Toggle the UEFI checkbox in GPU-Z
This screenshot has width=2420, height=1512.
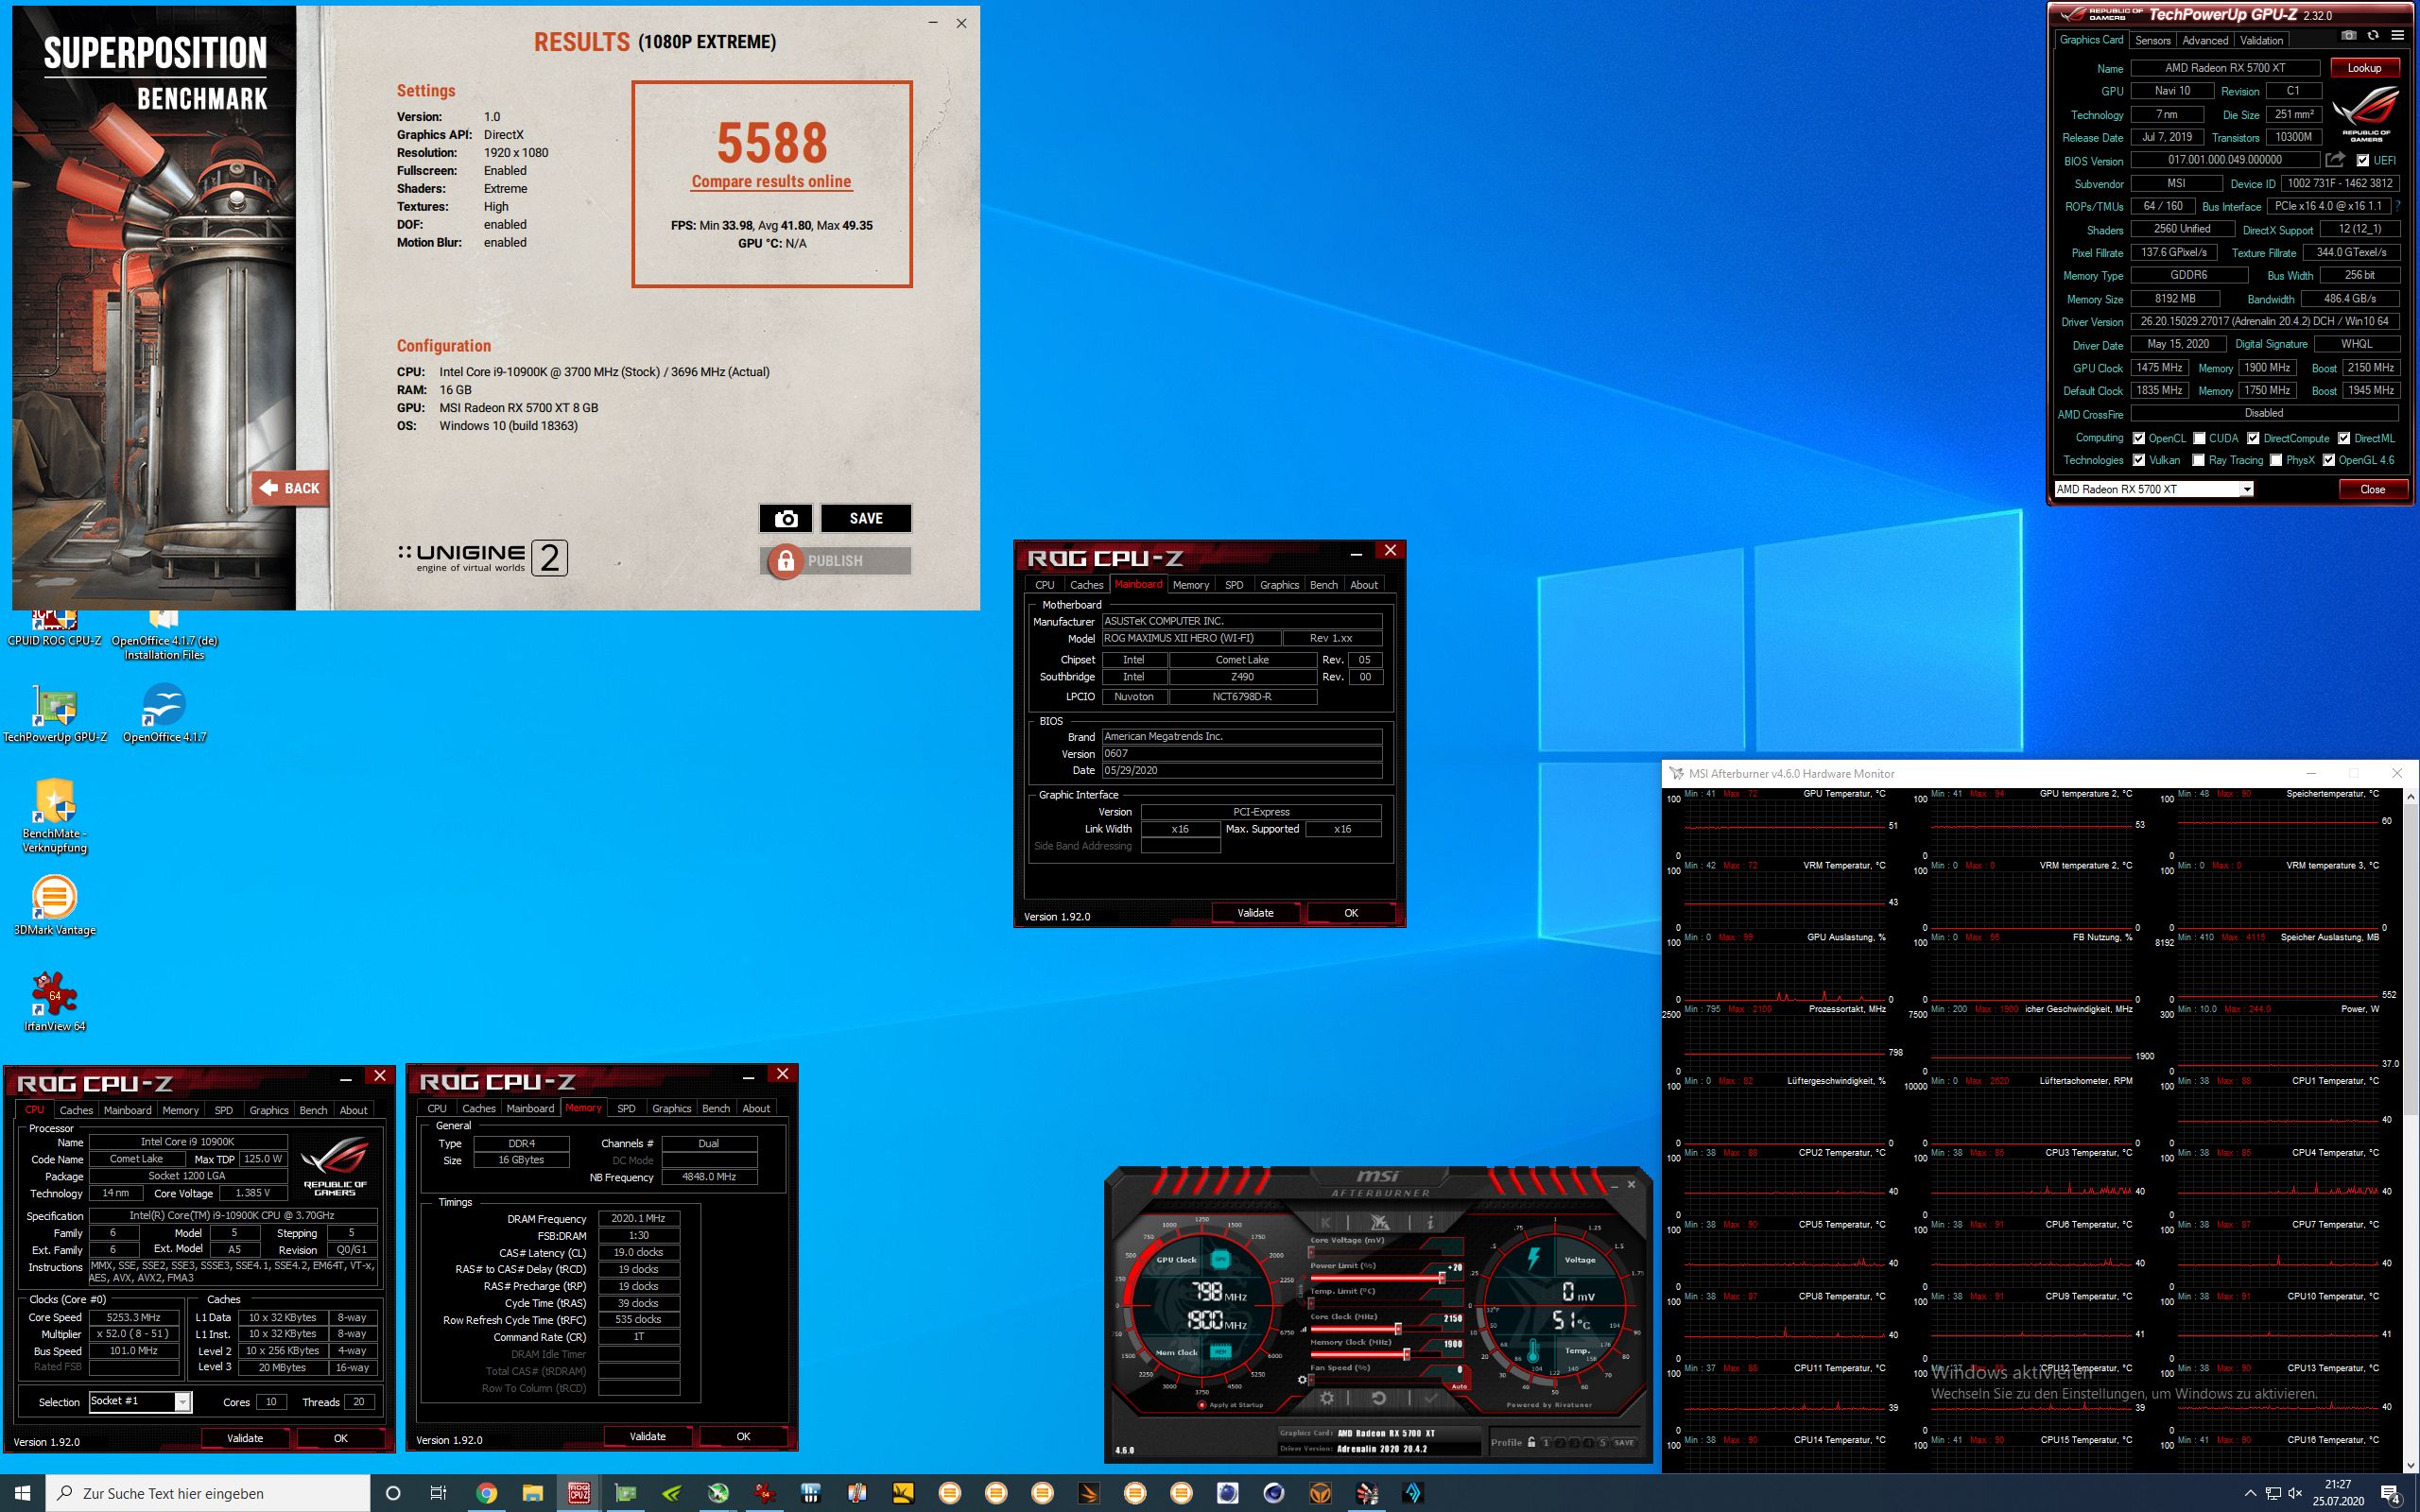coord(2363,160)
